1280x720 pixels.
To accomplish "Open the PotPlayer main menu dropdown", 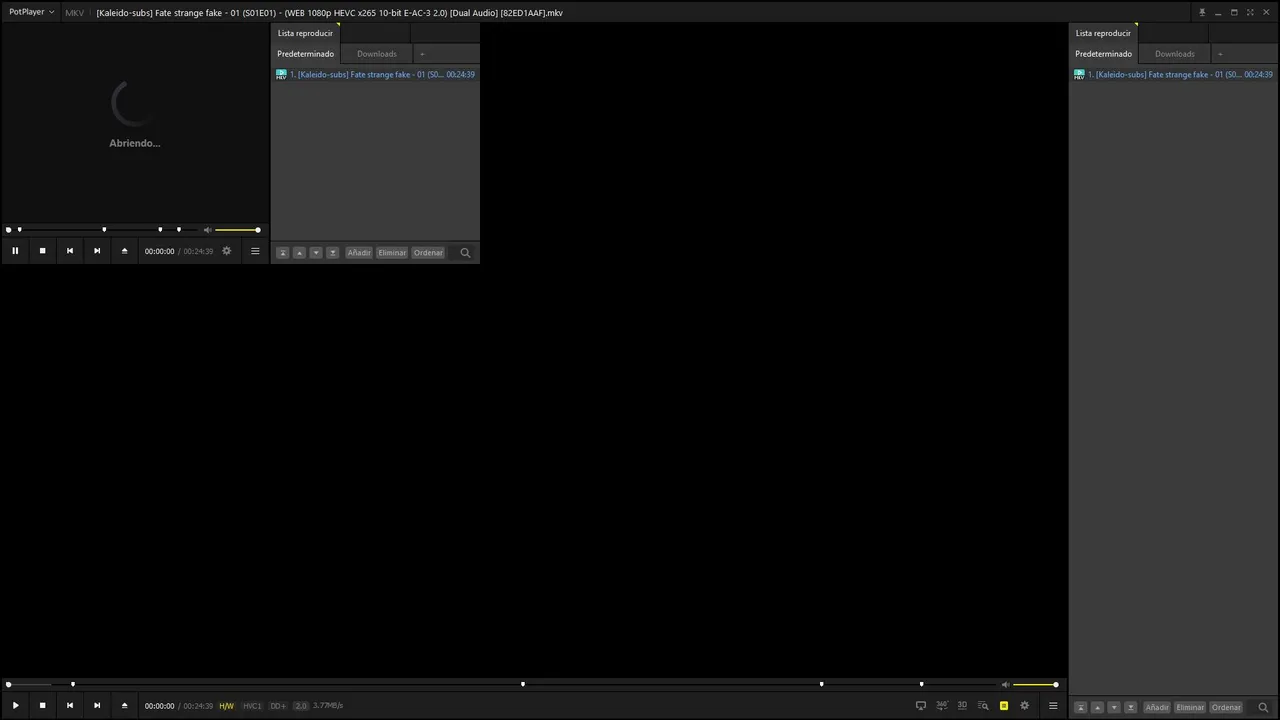I will [31, 12].
